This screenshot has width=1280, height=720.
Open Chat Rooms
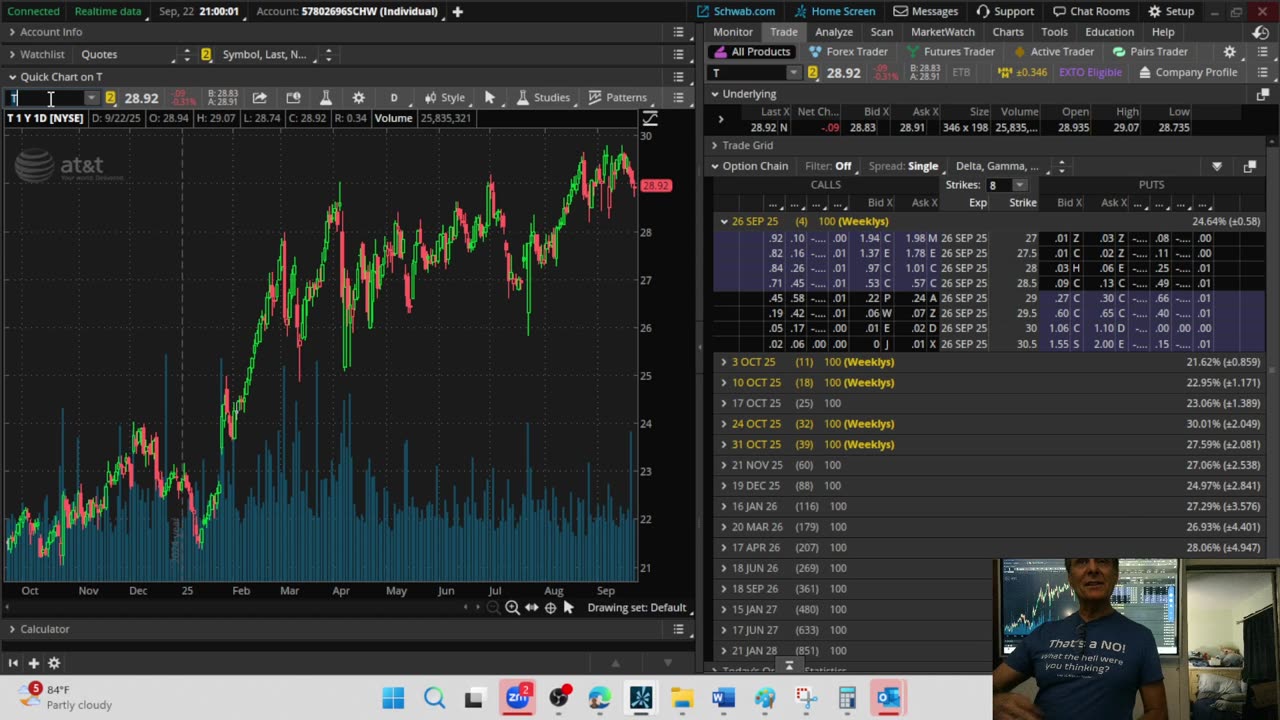[x=1091, y=11]
